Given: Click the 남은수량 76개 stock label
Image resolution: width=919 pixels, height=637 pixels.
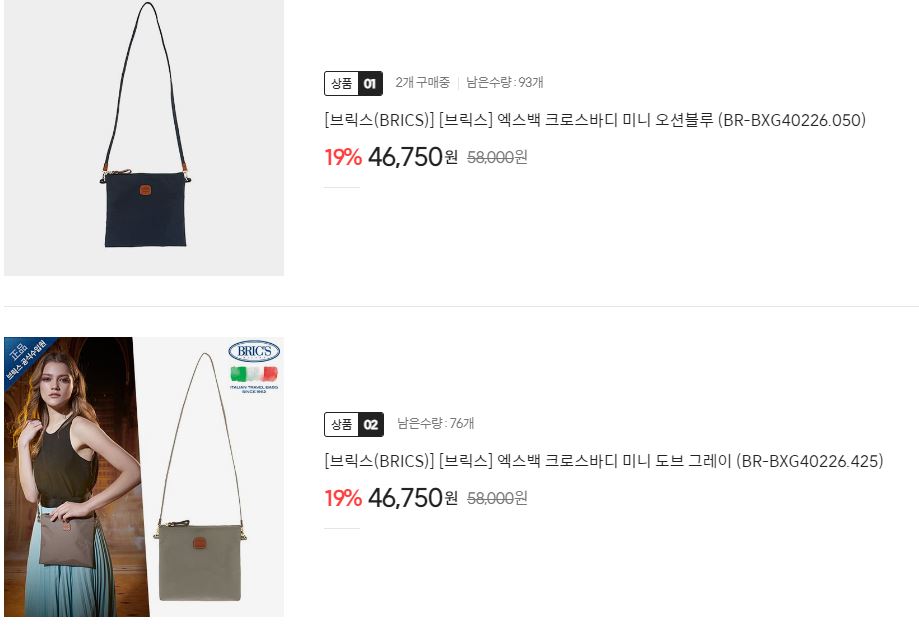Looking at the screenshot, I should coord(435,423).
